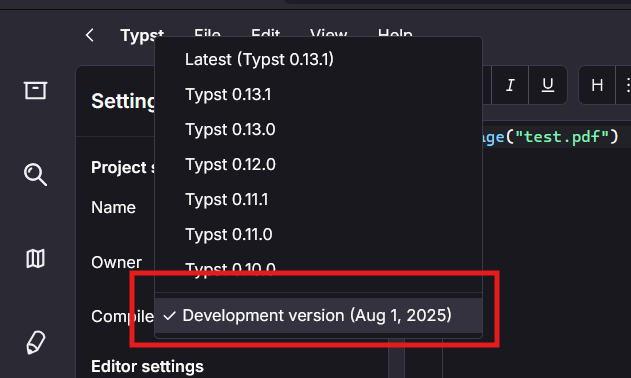Viewport: 631px width, 378px height.
Task: Insert heading with H button
Action: (x=597, y=85)
